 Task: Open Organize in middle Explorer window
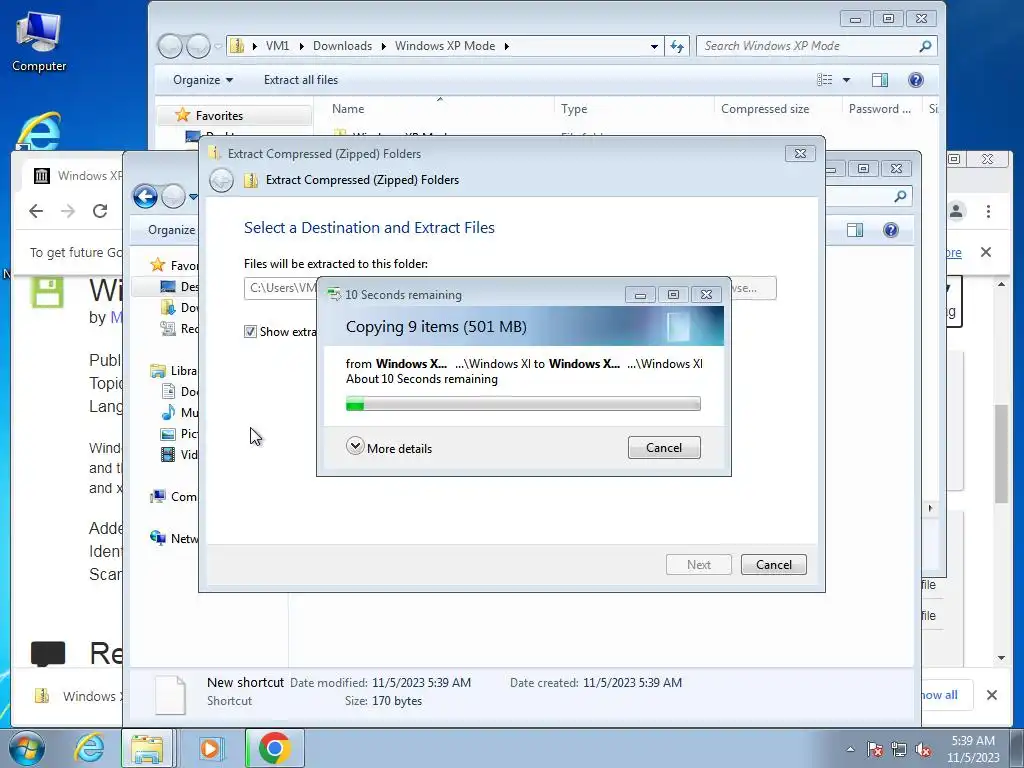[x=171, y=230]
